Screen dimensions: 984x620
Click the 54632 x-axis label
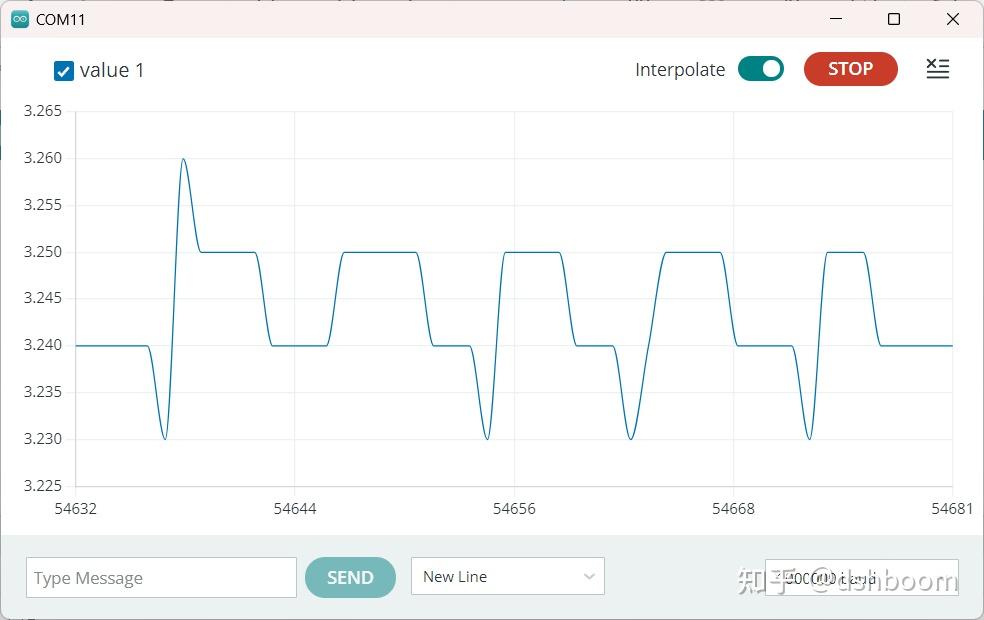point(75,508)
